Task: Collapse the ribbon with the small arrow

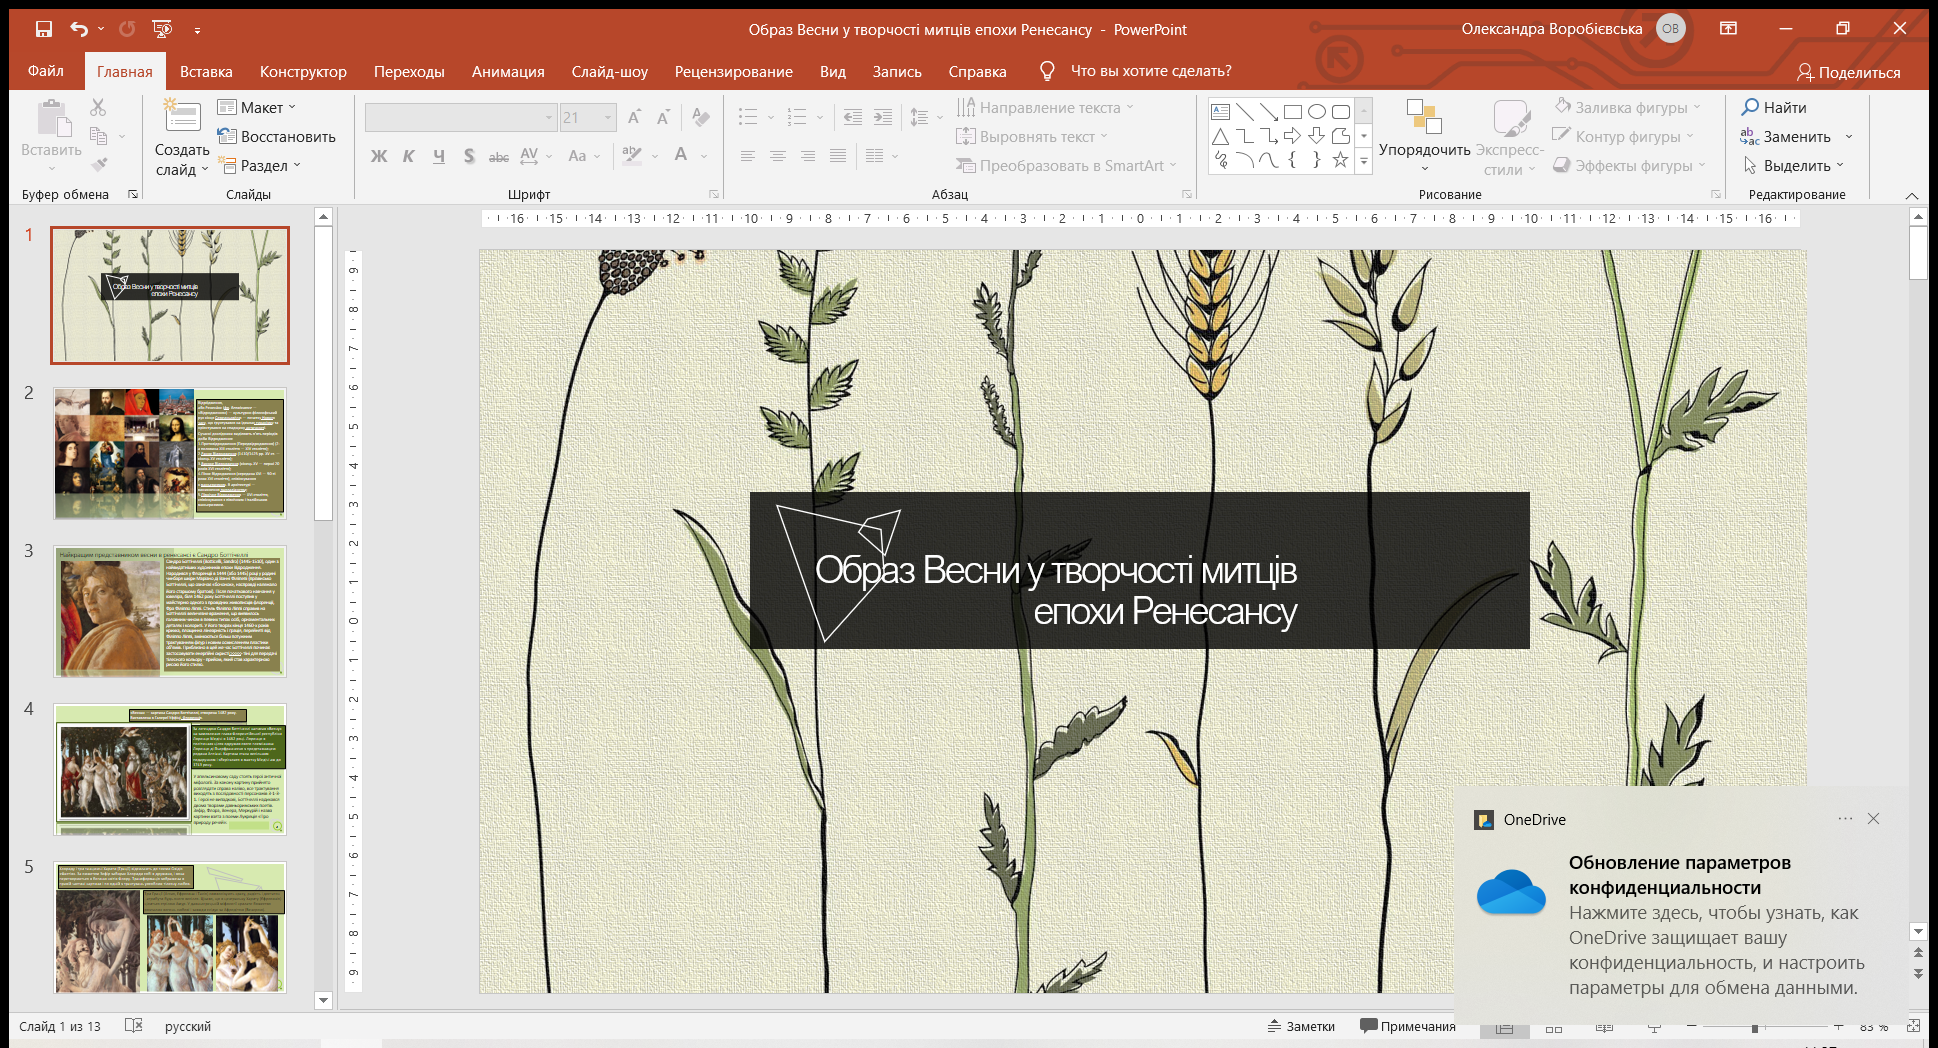Action: (x=1911, y=195)
